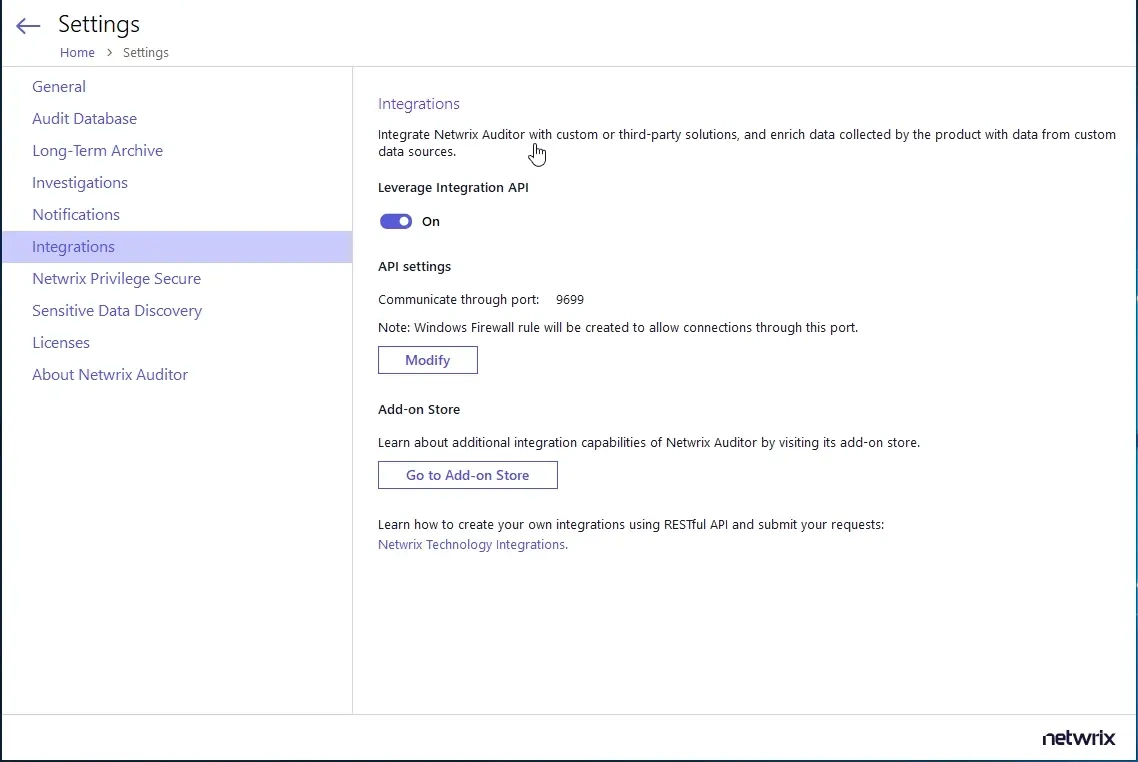View Sensitive Data Discovery settings
Viewport: 1138px width, 762px height.
coord(117,310)
